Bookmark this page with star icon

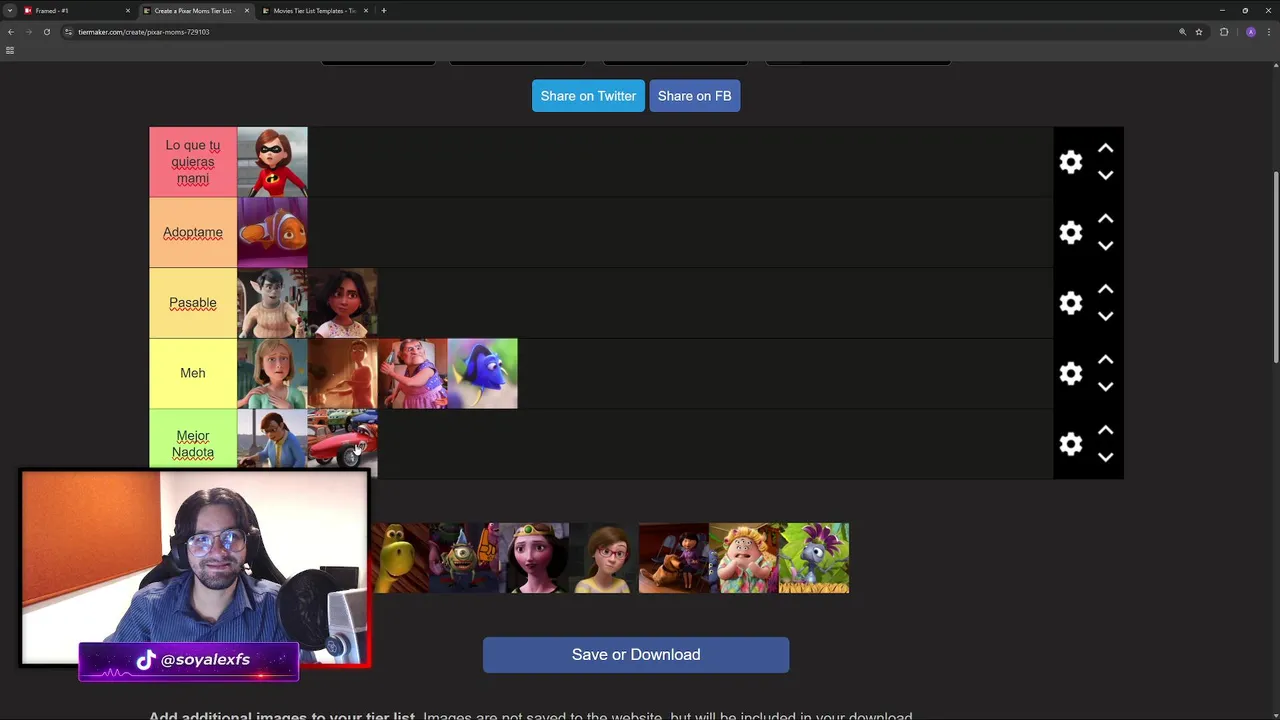1199,32
